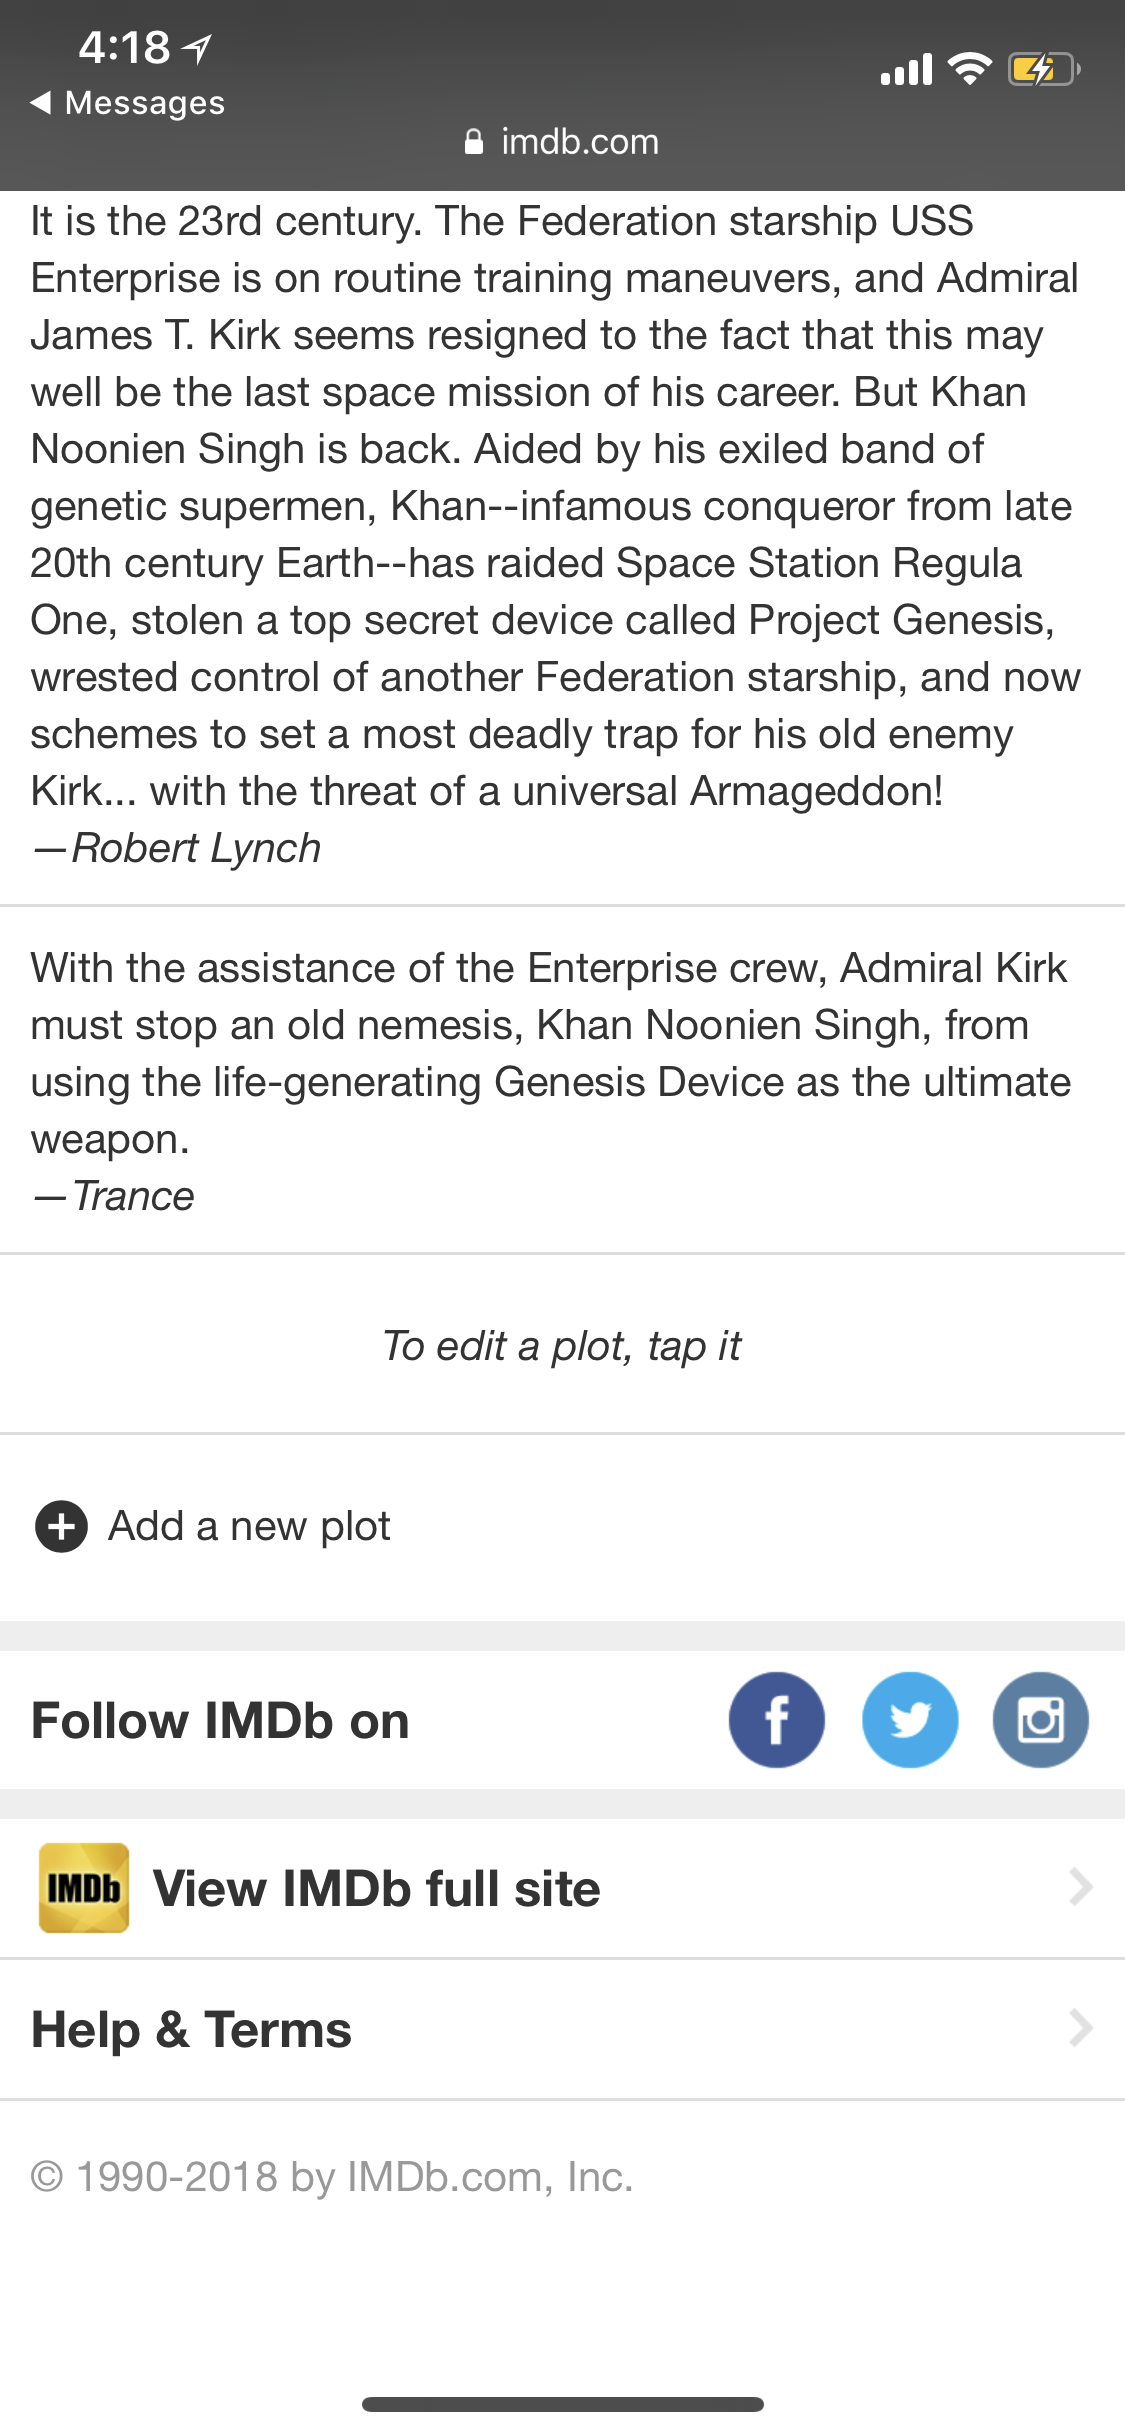Tap the plus icon for a new plot
This screenshot has width=1125, height=2436.
click(x=61, y=1527)
